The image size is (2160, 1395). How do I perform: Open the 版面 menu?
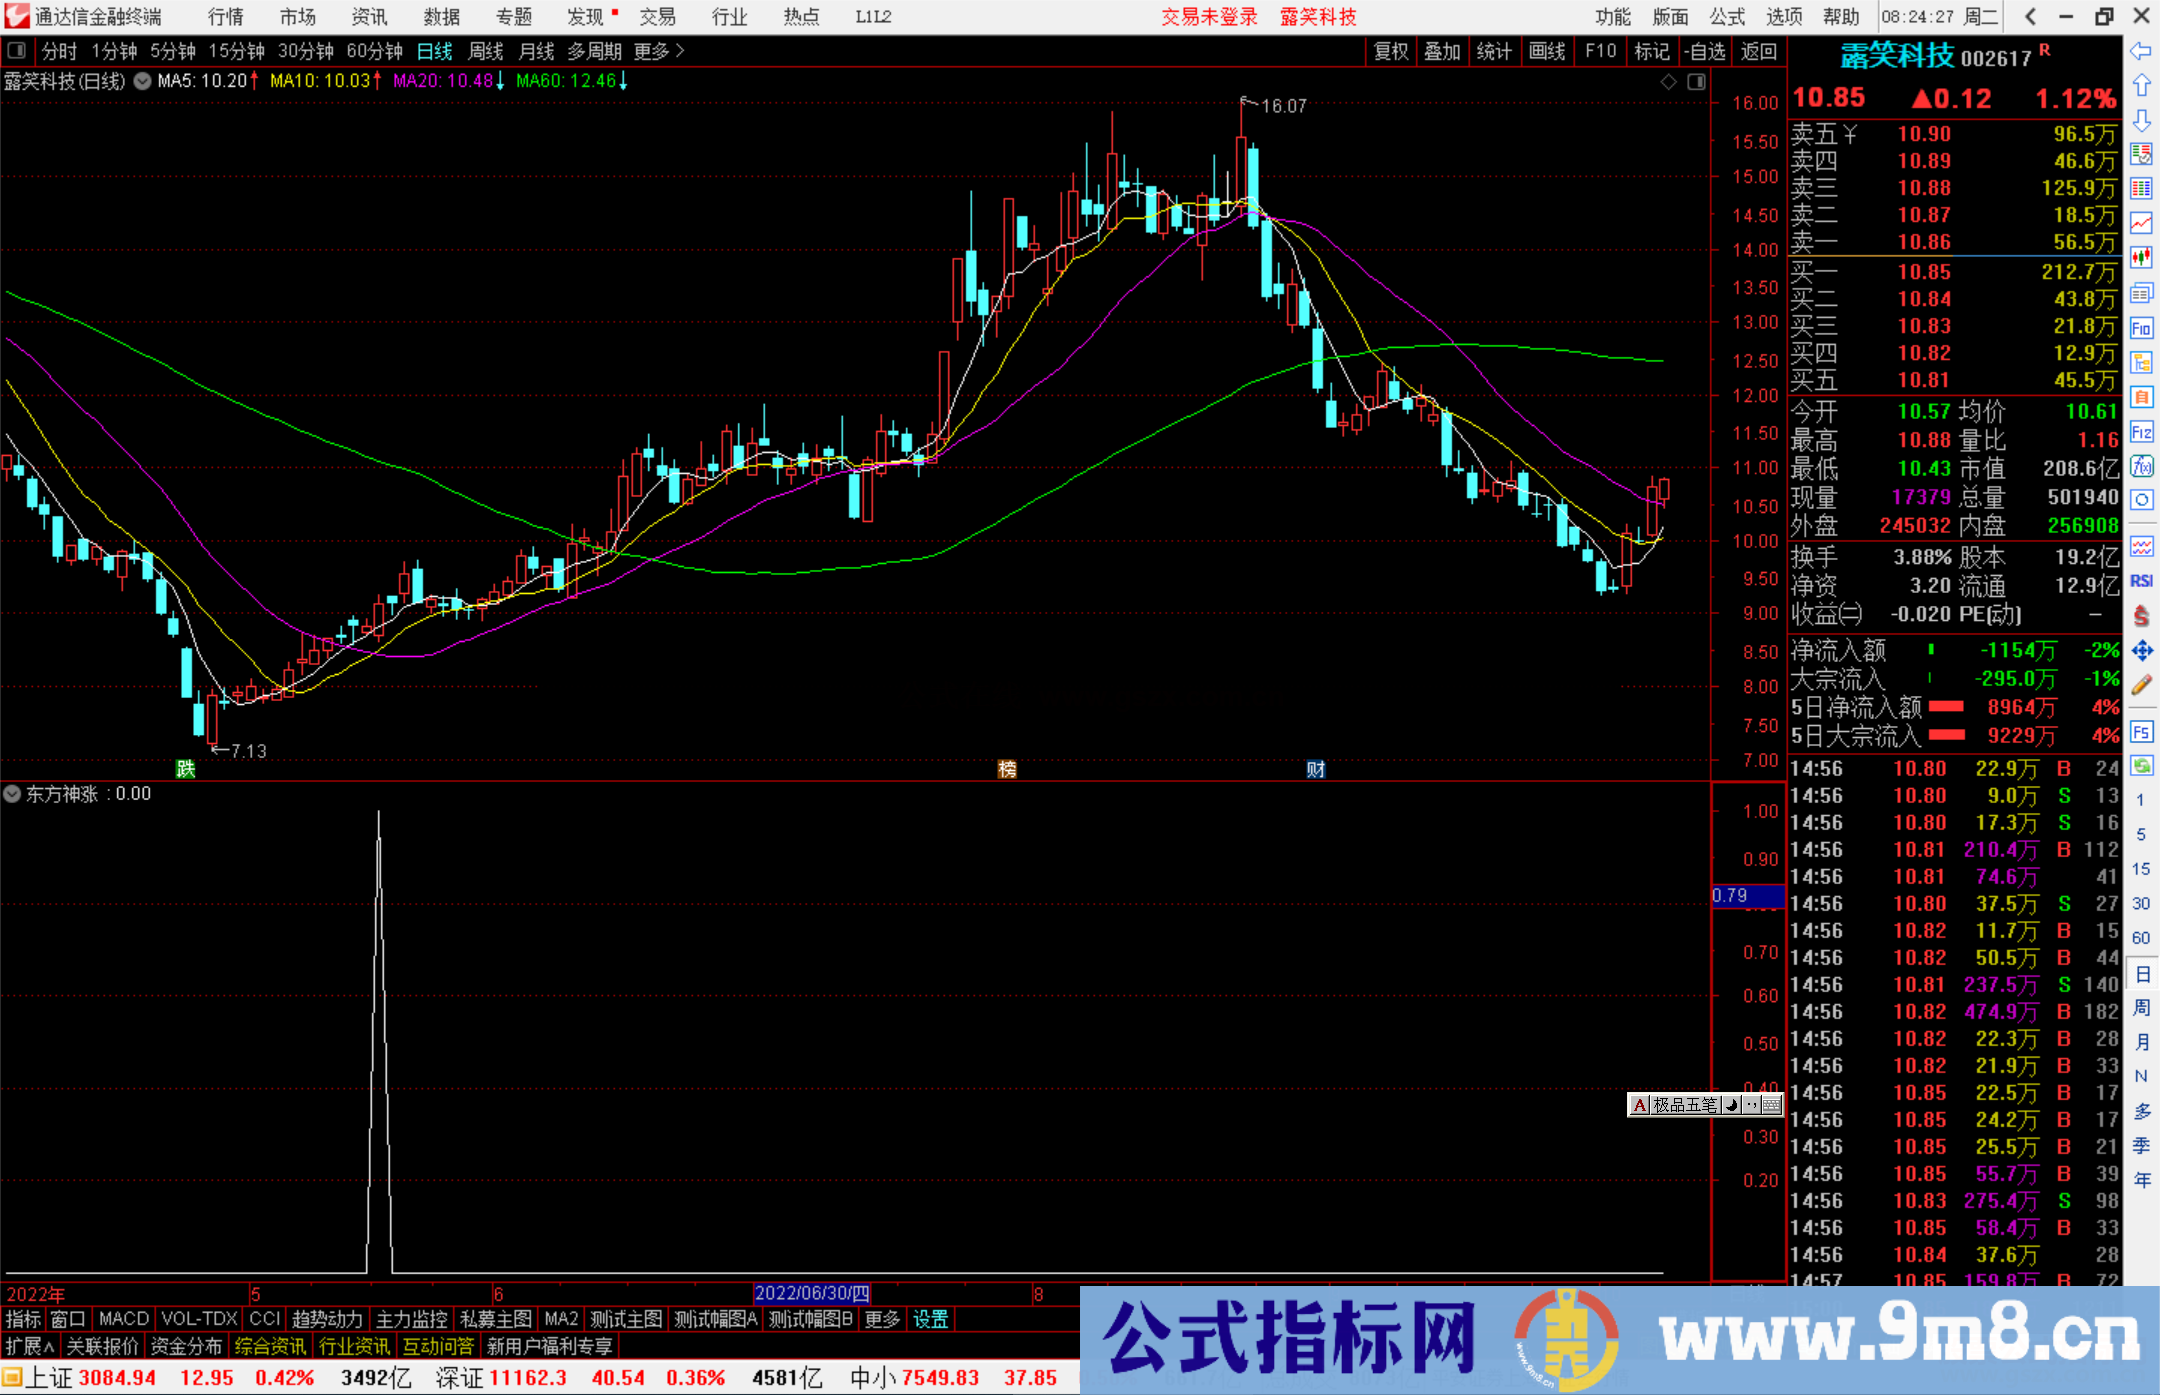(x=1670, y=17)
